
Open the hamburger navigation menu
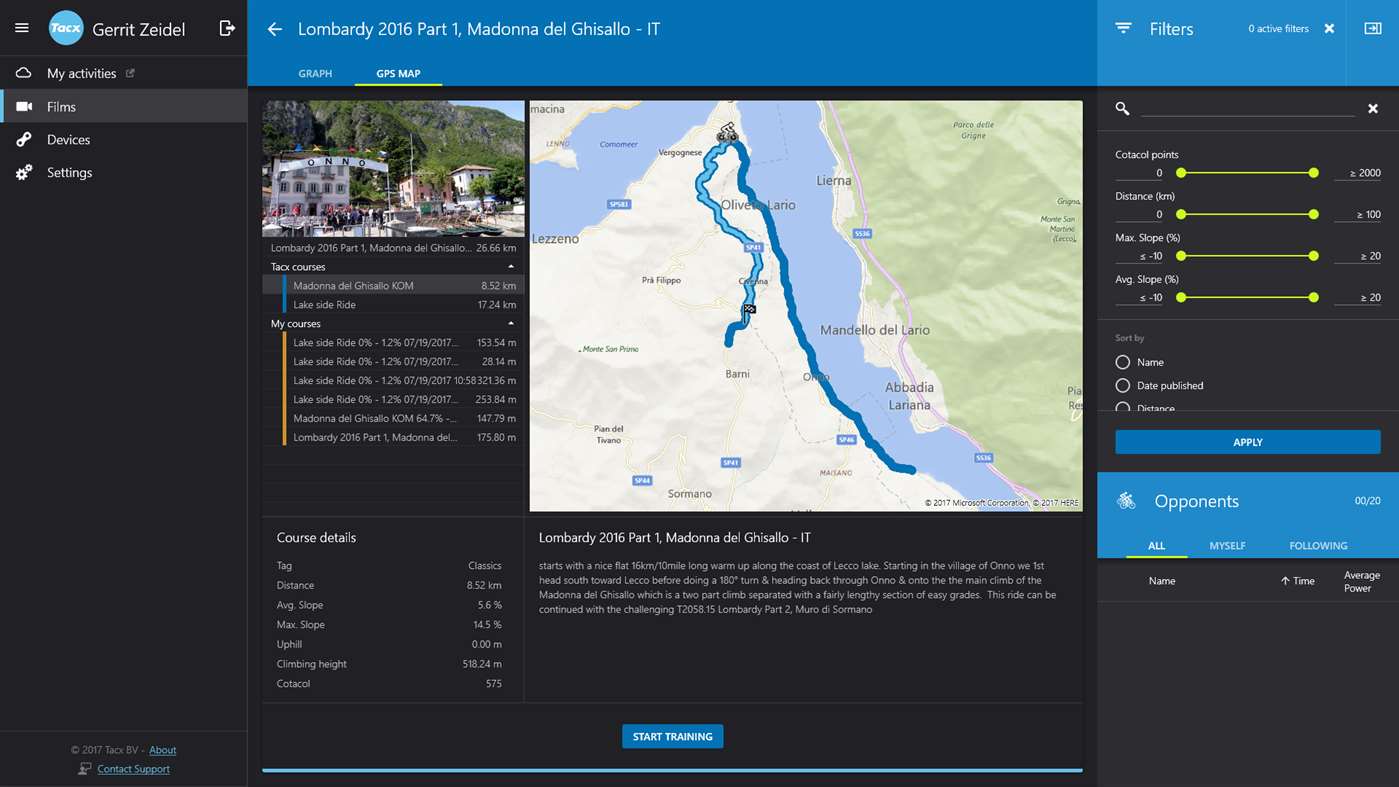tap(21, 27)
